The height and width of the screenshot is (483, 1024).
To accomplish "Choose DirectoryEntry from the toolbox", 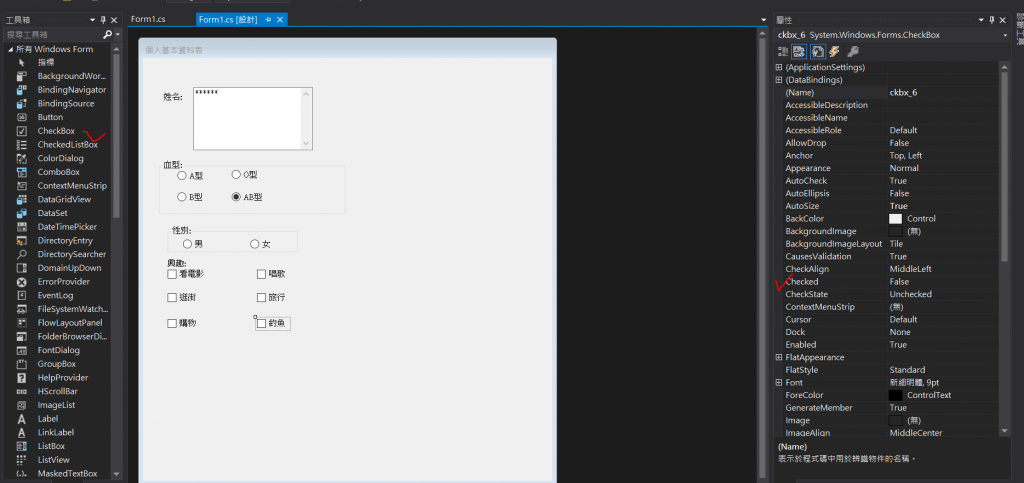I will coord(63,241).
